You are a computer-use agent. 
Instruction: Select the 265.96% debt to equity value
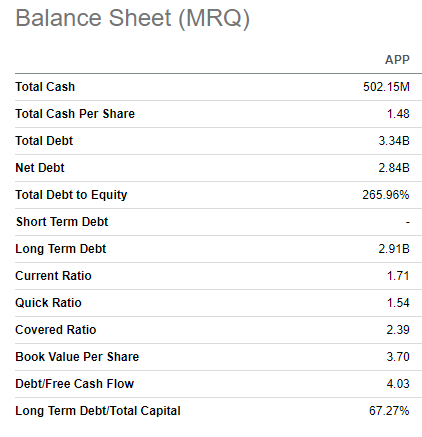pos(386,195)
